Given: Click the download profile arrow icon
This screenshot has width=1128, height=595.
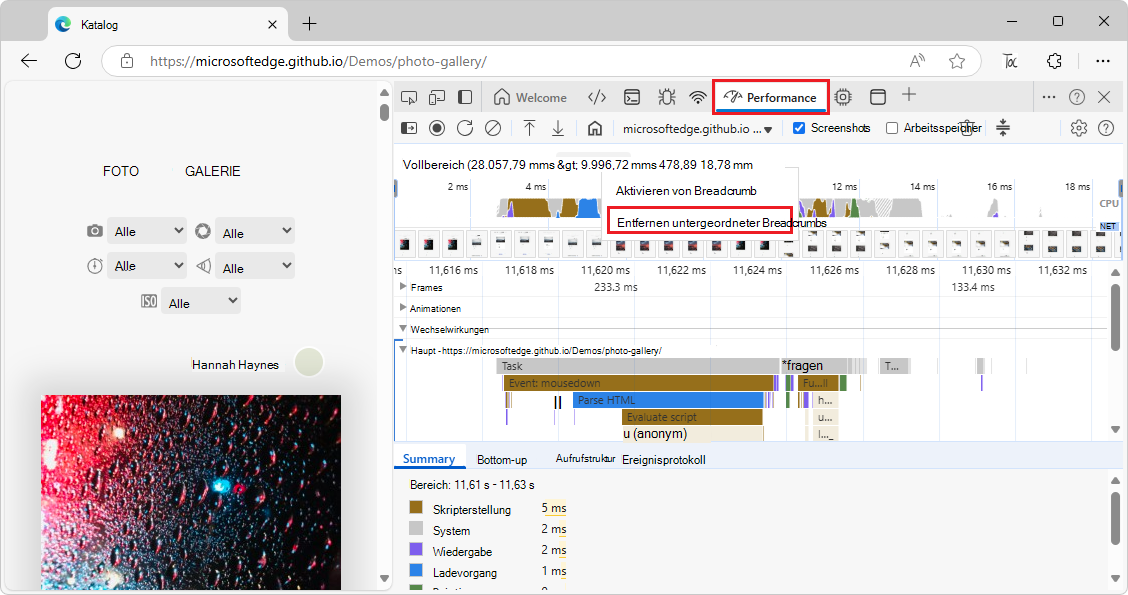Looking at the screenshot, I should coord(558,128).
